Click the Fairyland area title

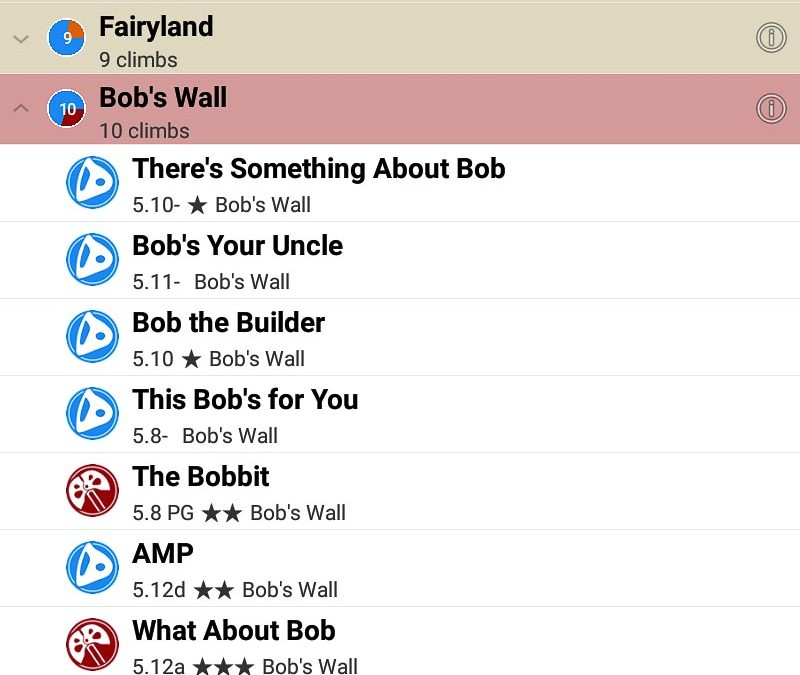click(156, 27)
